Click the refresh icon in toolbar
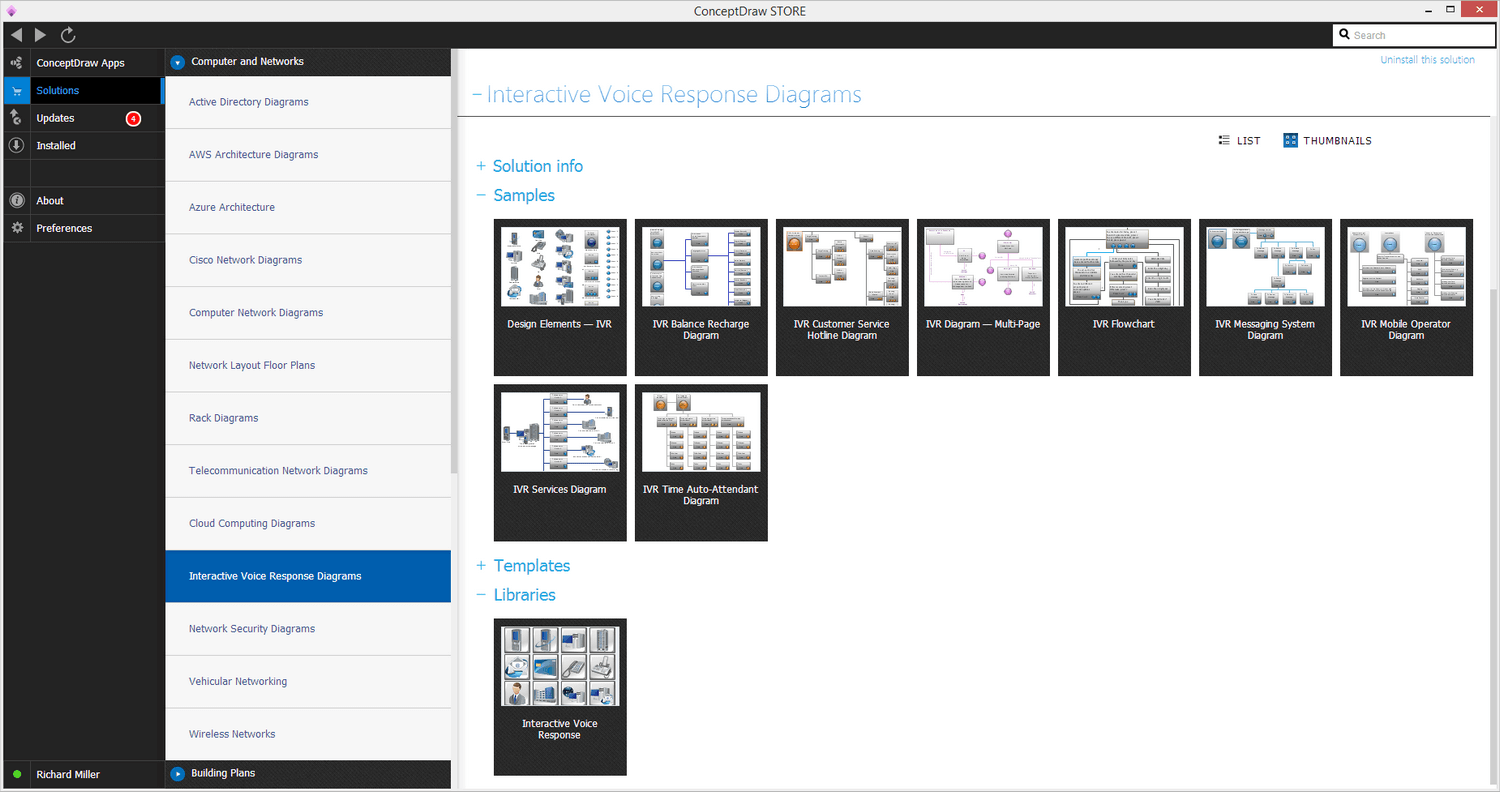This screenshot has height=792, width=1500. [x=68, y=35]
